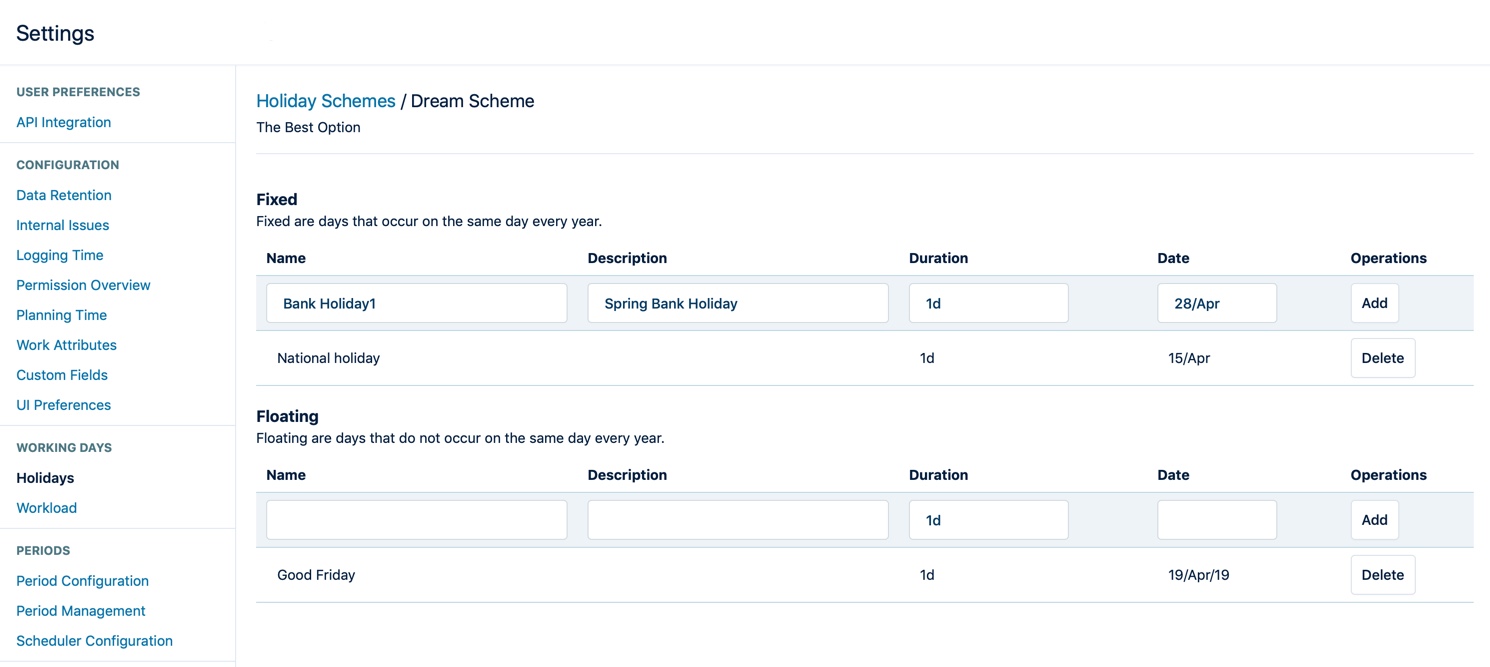Open Scheduler Configuration

coord(94,641)
